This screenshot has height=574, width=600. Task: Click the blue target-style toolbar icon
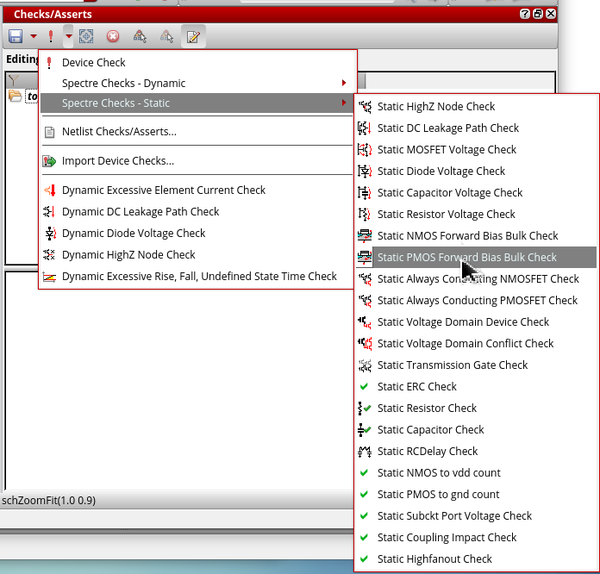pos(86,36)
